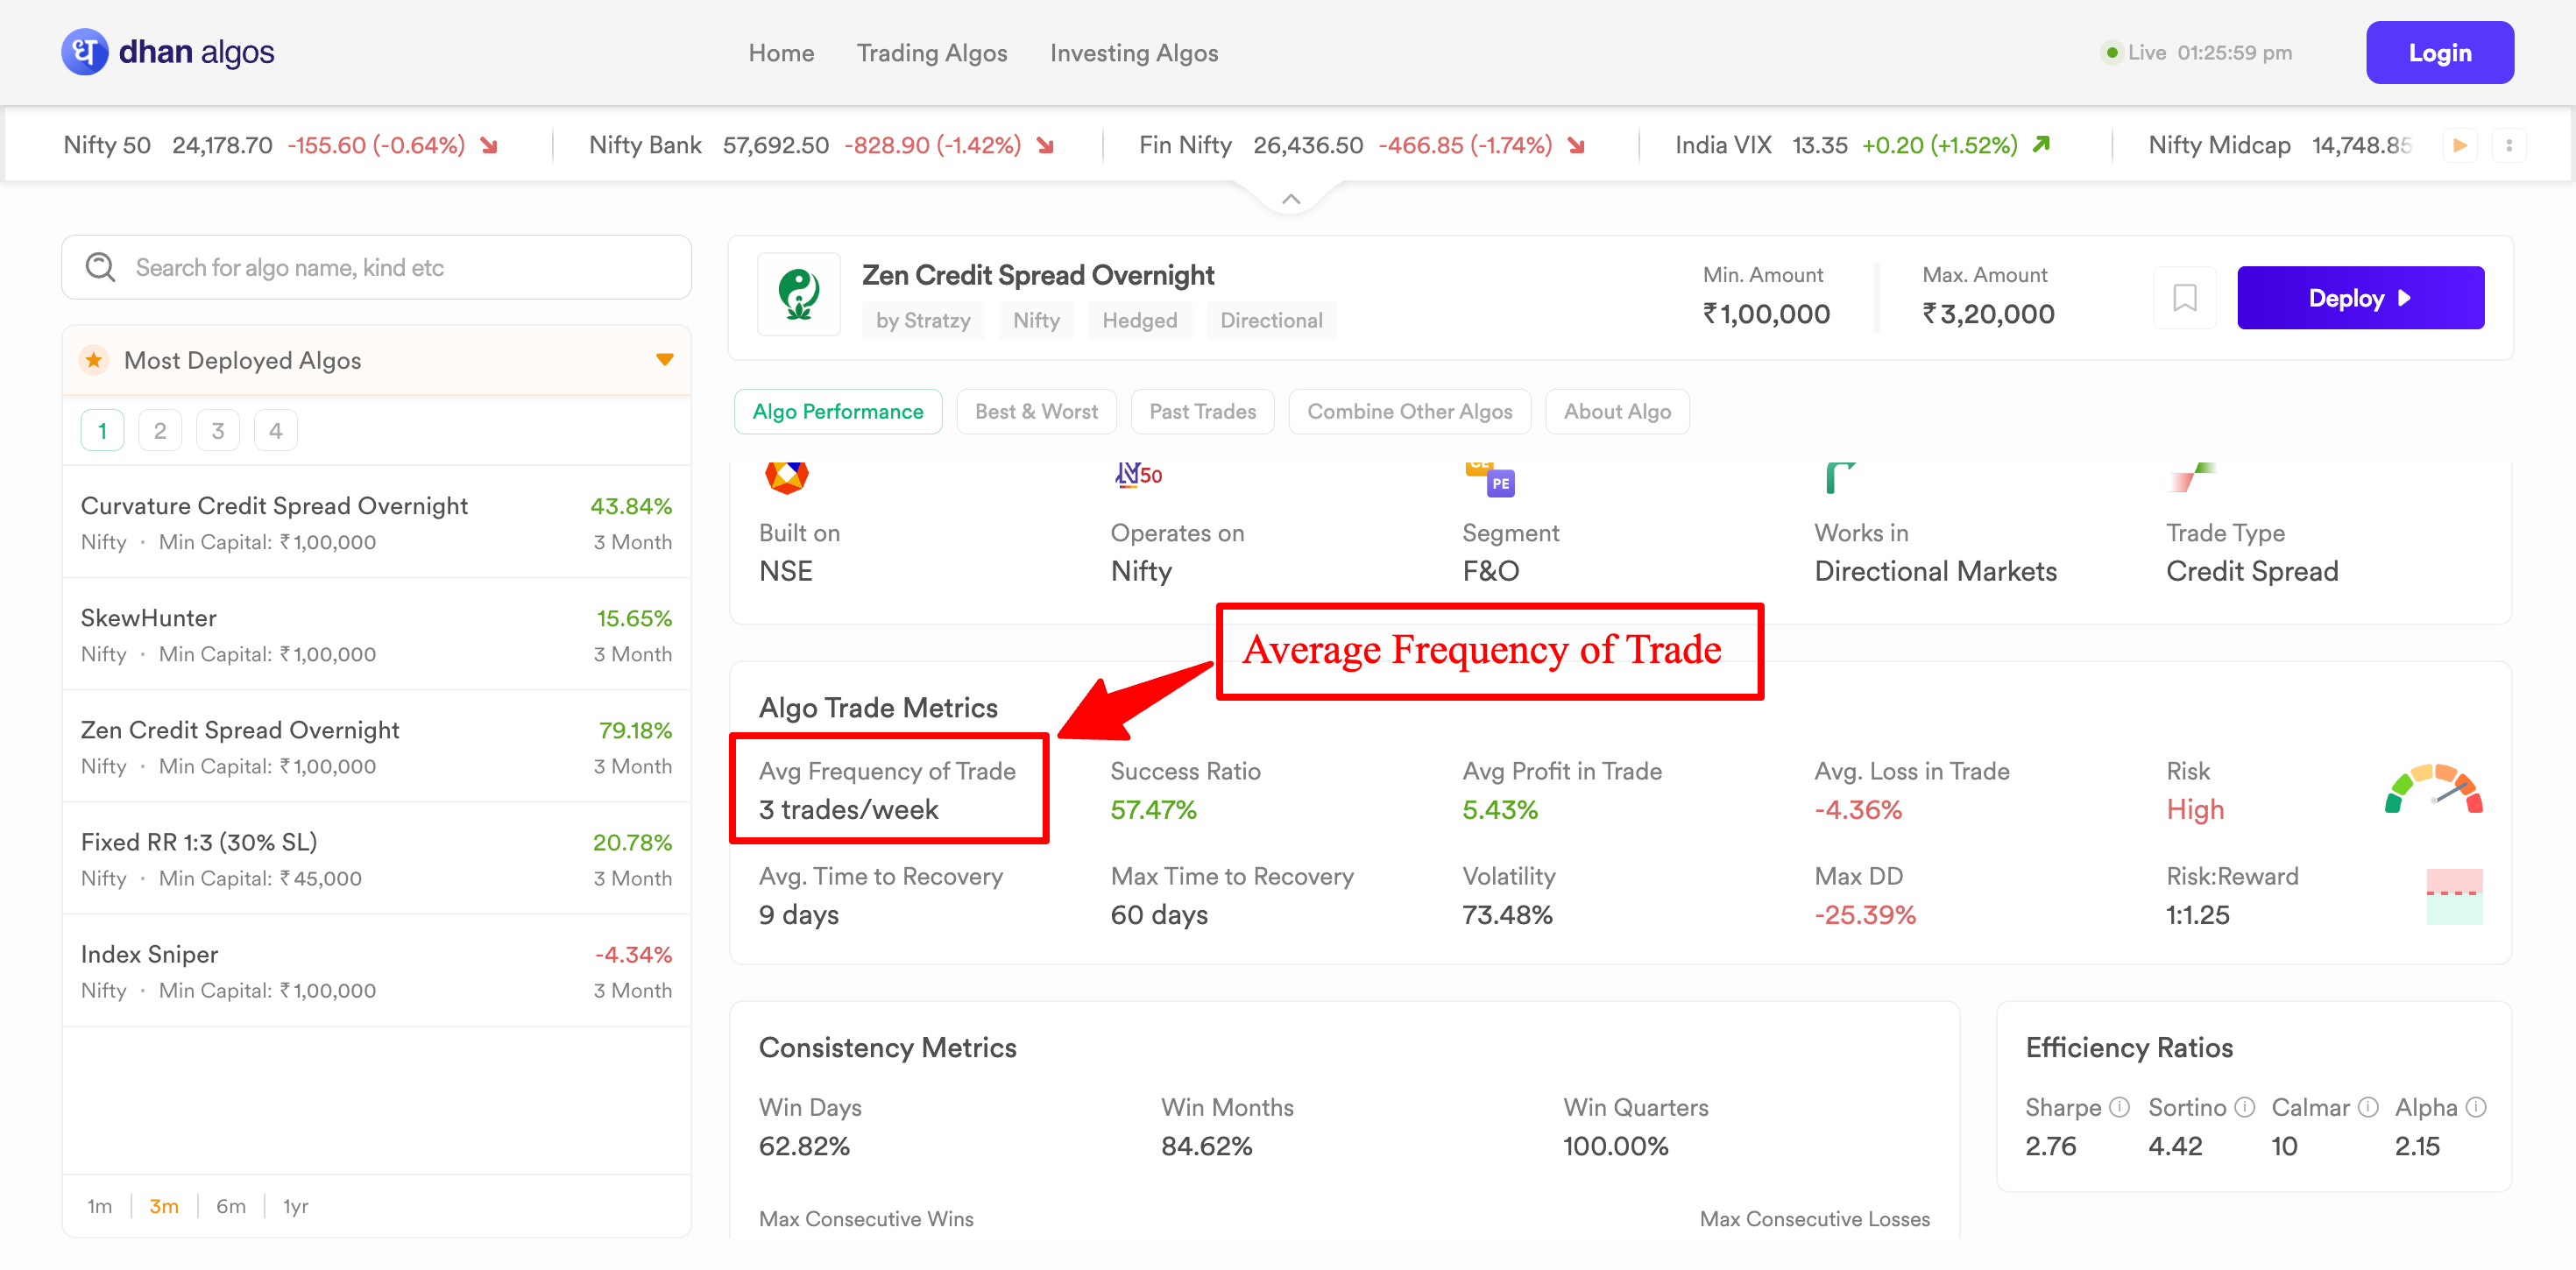Screen dimensions: 2576x1270
Task: Click the Login button
Action: coord(2440,52)
